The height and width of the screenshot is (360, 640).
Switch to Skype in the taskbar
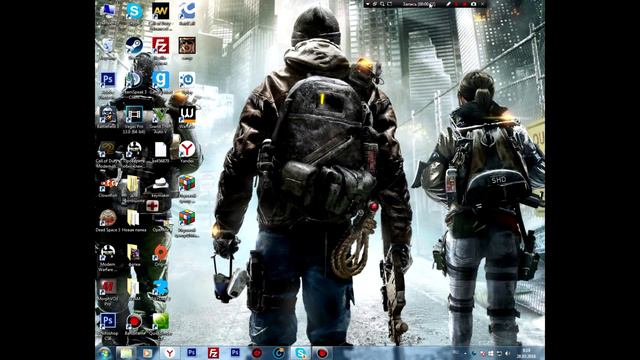(x=300, y=353)
